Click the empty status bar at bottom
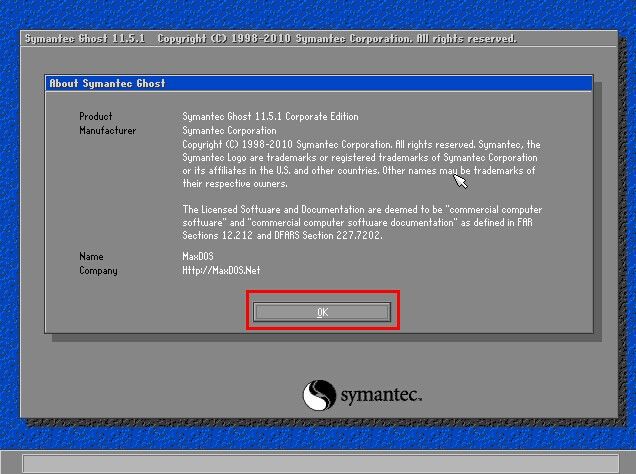 pos(321,463)
